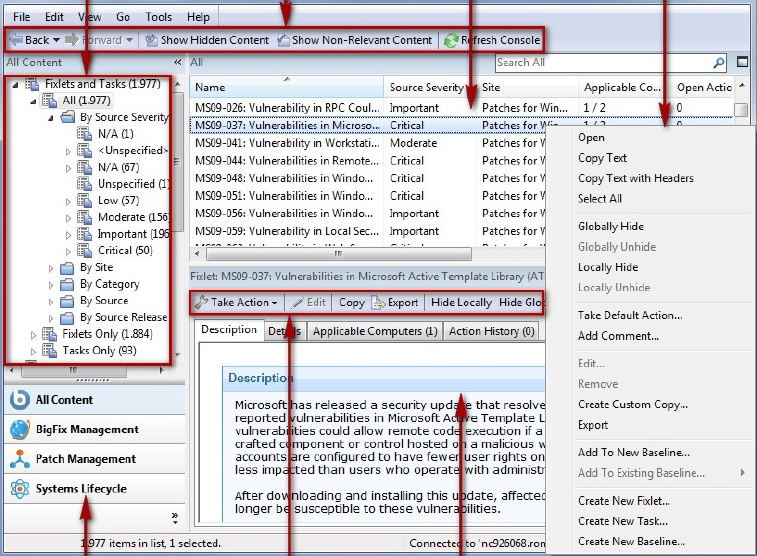Click the Take Action dropdown button
The width and height of the screenshot is (757, 556).
(237, 302)
